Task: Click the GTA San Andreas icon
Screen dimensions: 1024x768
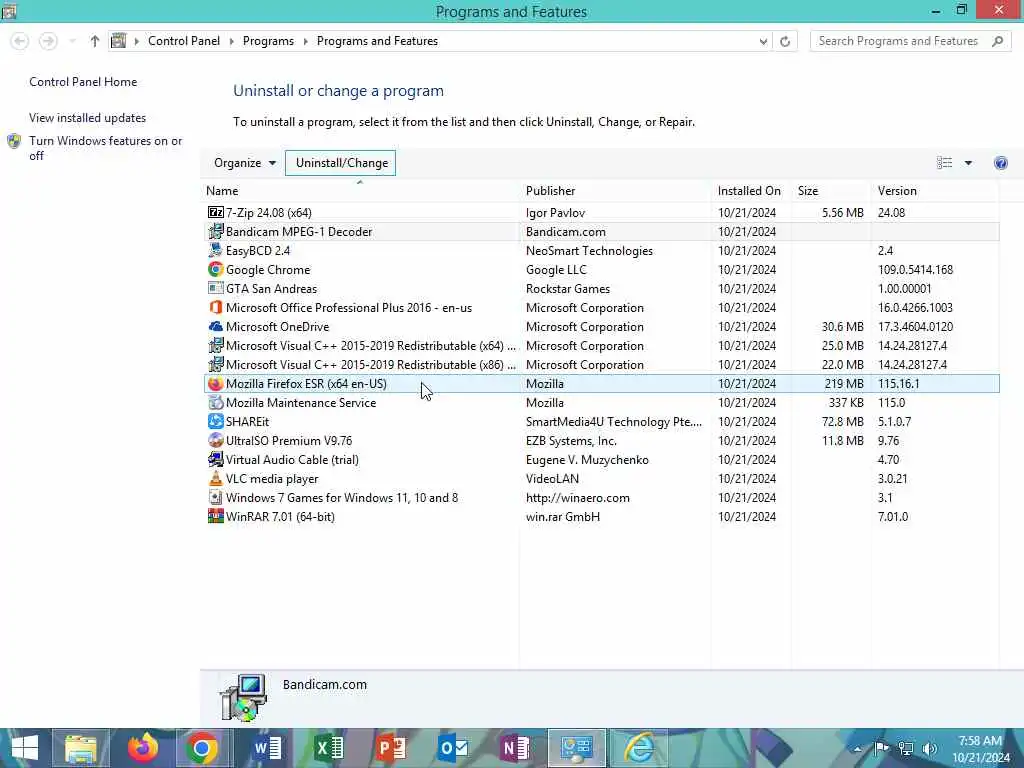Action: pyautogui.click(x=216, y=288)
